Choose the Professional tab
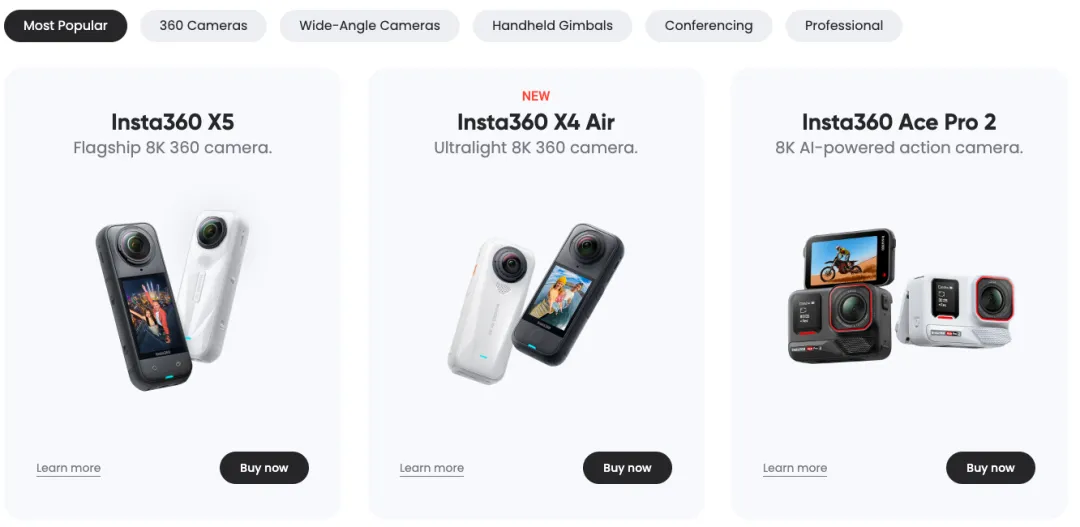The image size is (1080, 527). [843, 25]
